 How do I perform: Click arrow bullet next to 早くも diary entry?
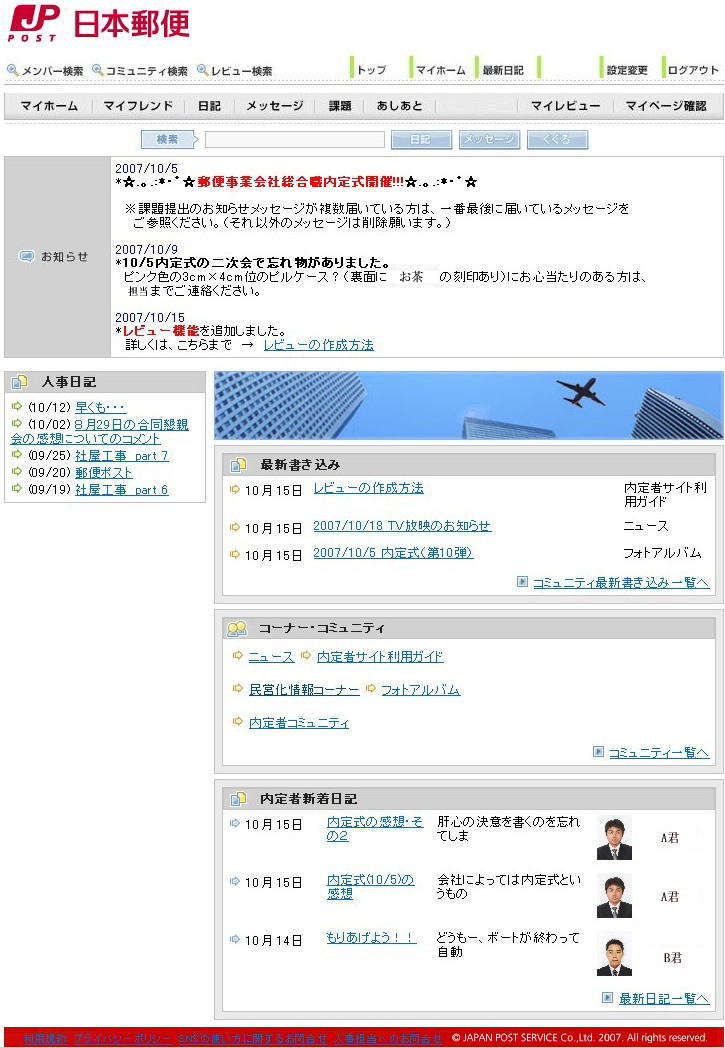pos(17,406)
